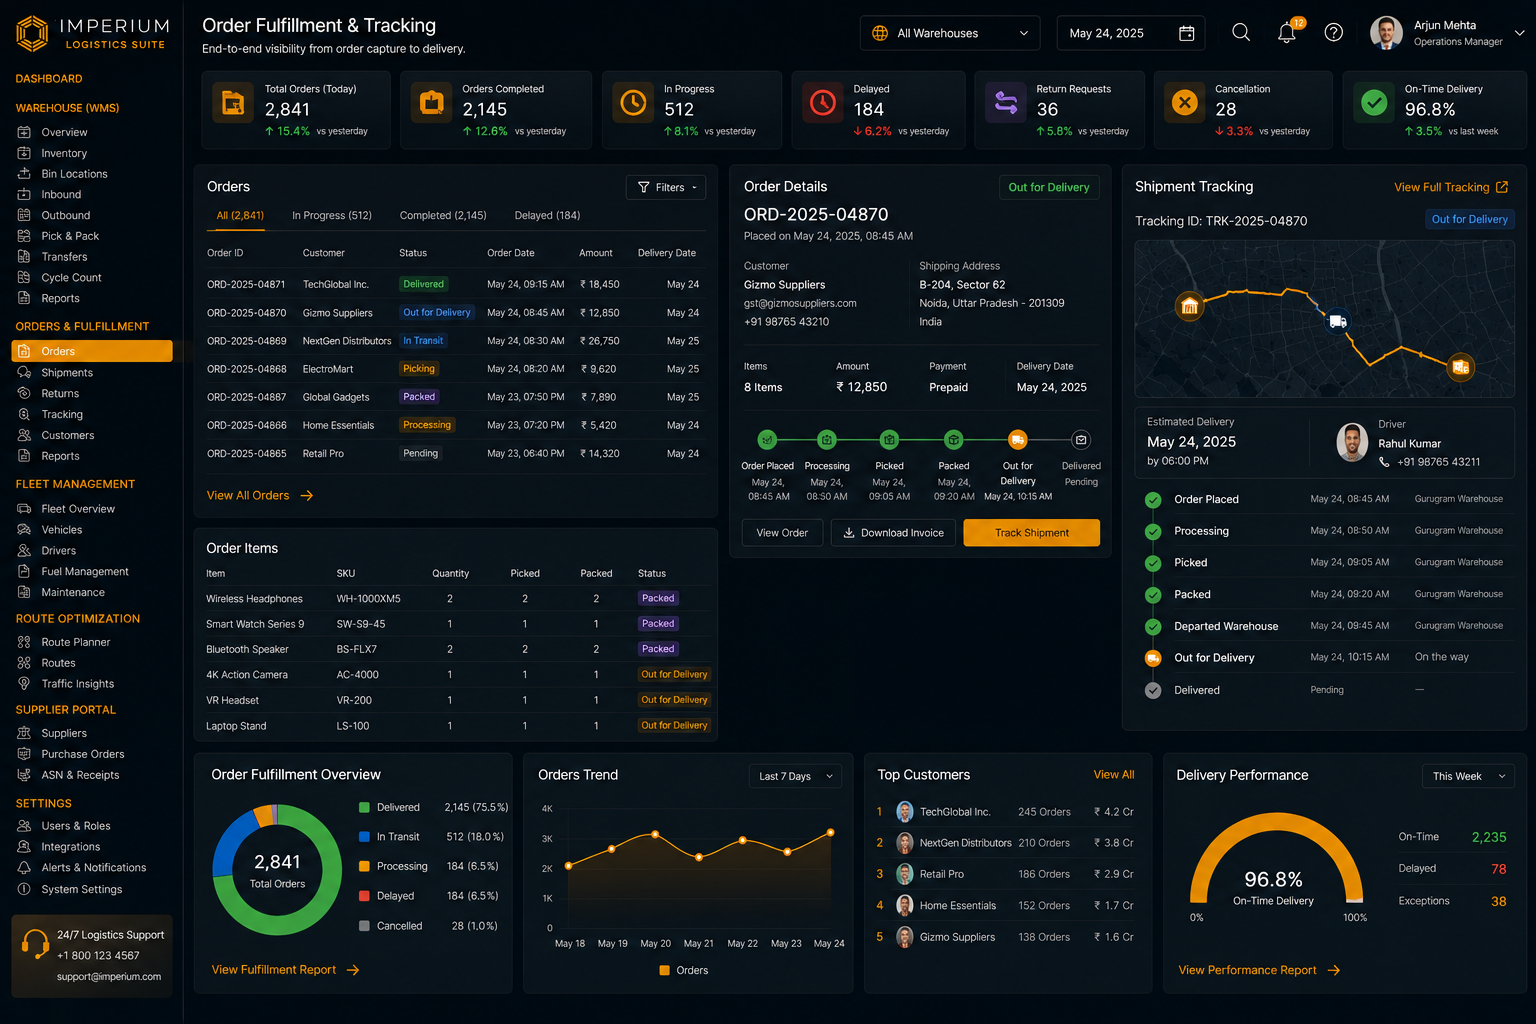Image resolution: width=1536 pixels, height=1024 pixels.
Task: Click the Out for Delivery timeline step icon
Action: (1018, 439)
